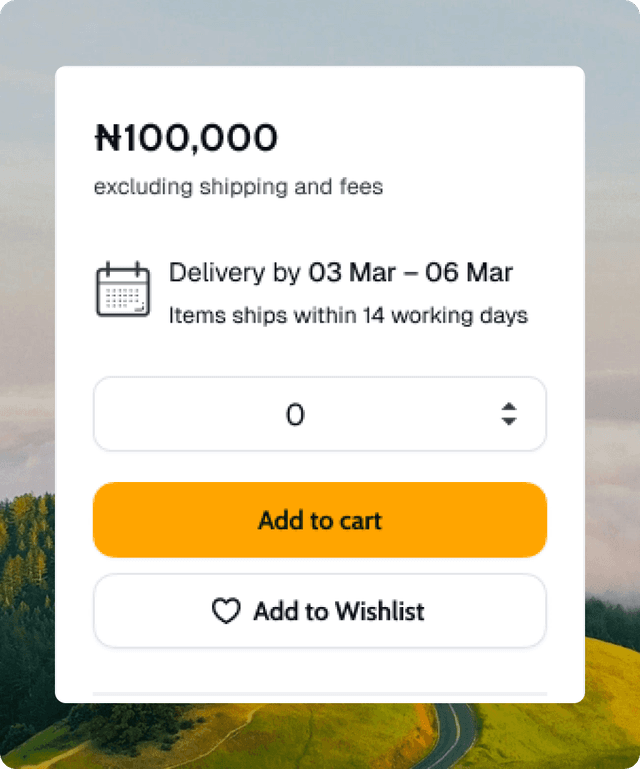Viewport: 640px width, 769px height.
Task: Click the heart icon beside Add to Wishlist
Action: (226, 611)
